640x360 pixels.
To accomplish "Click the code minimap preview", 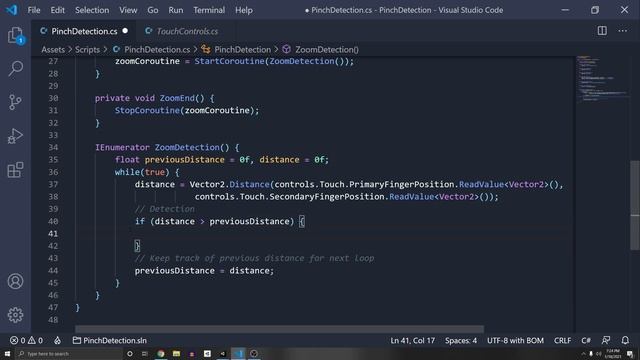I will [602, 78].
